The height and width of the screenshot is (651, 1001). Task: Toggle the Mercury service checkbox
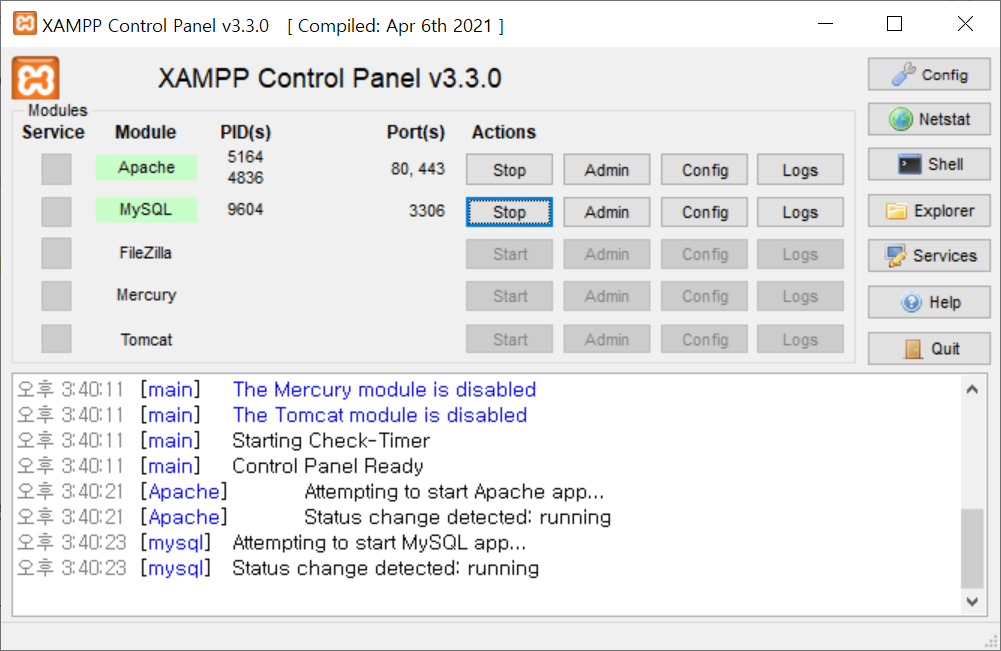pyautogui.click(x=56, y=296)
